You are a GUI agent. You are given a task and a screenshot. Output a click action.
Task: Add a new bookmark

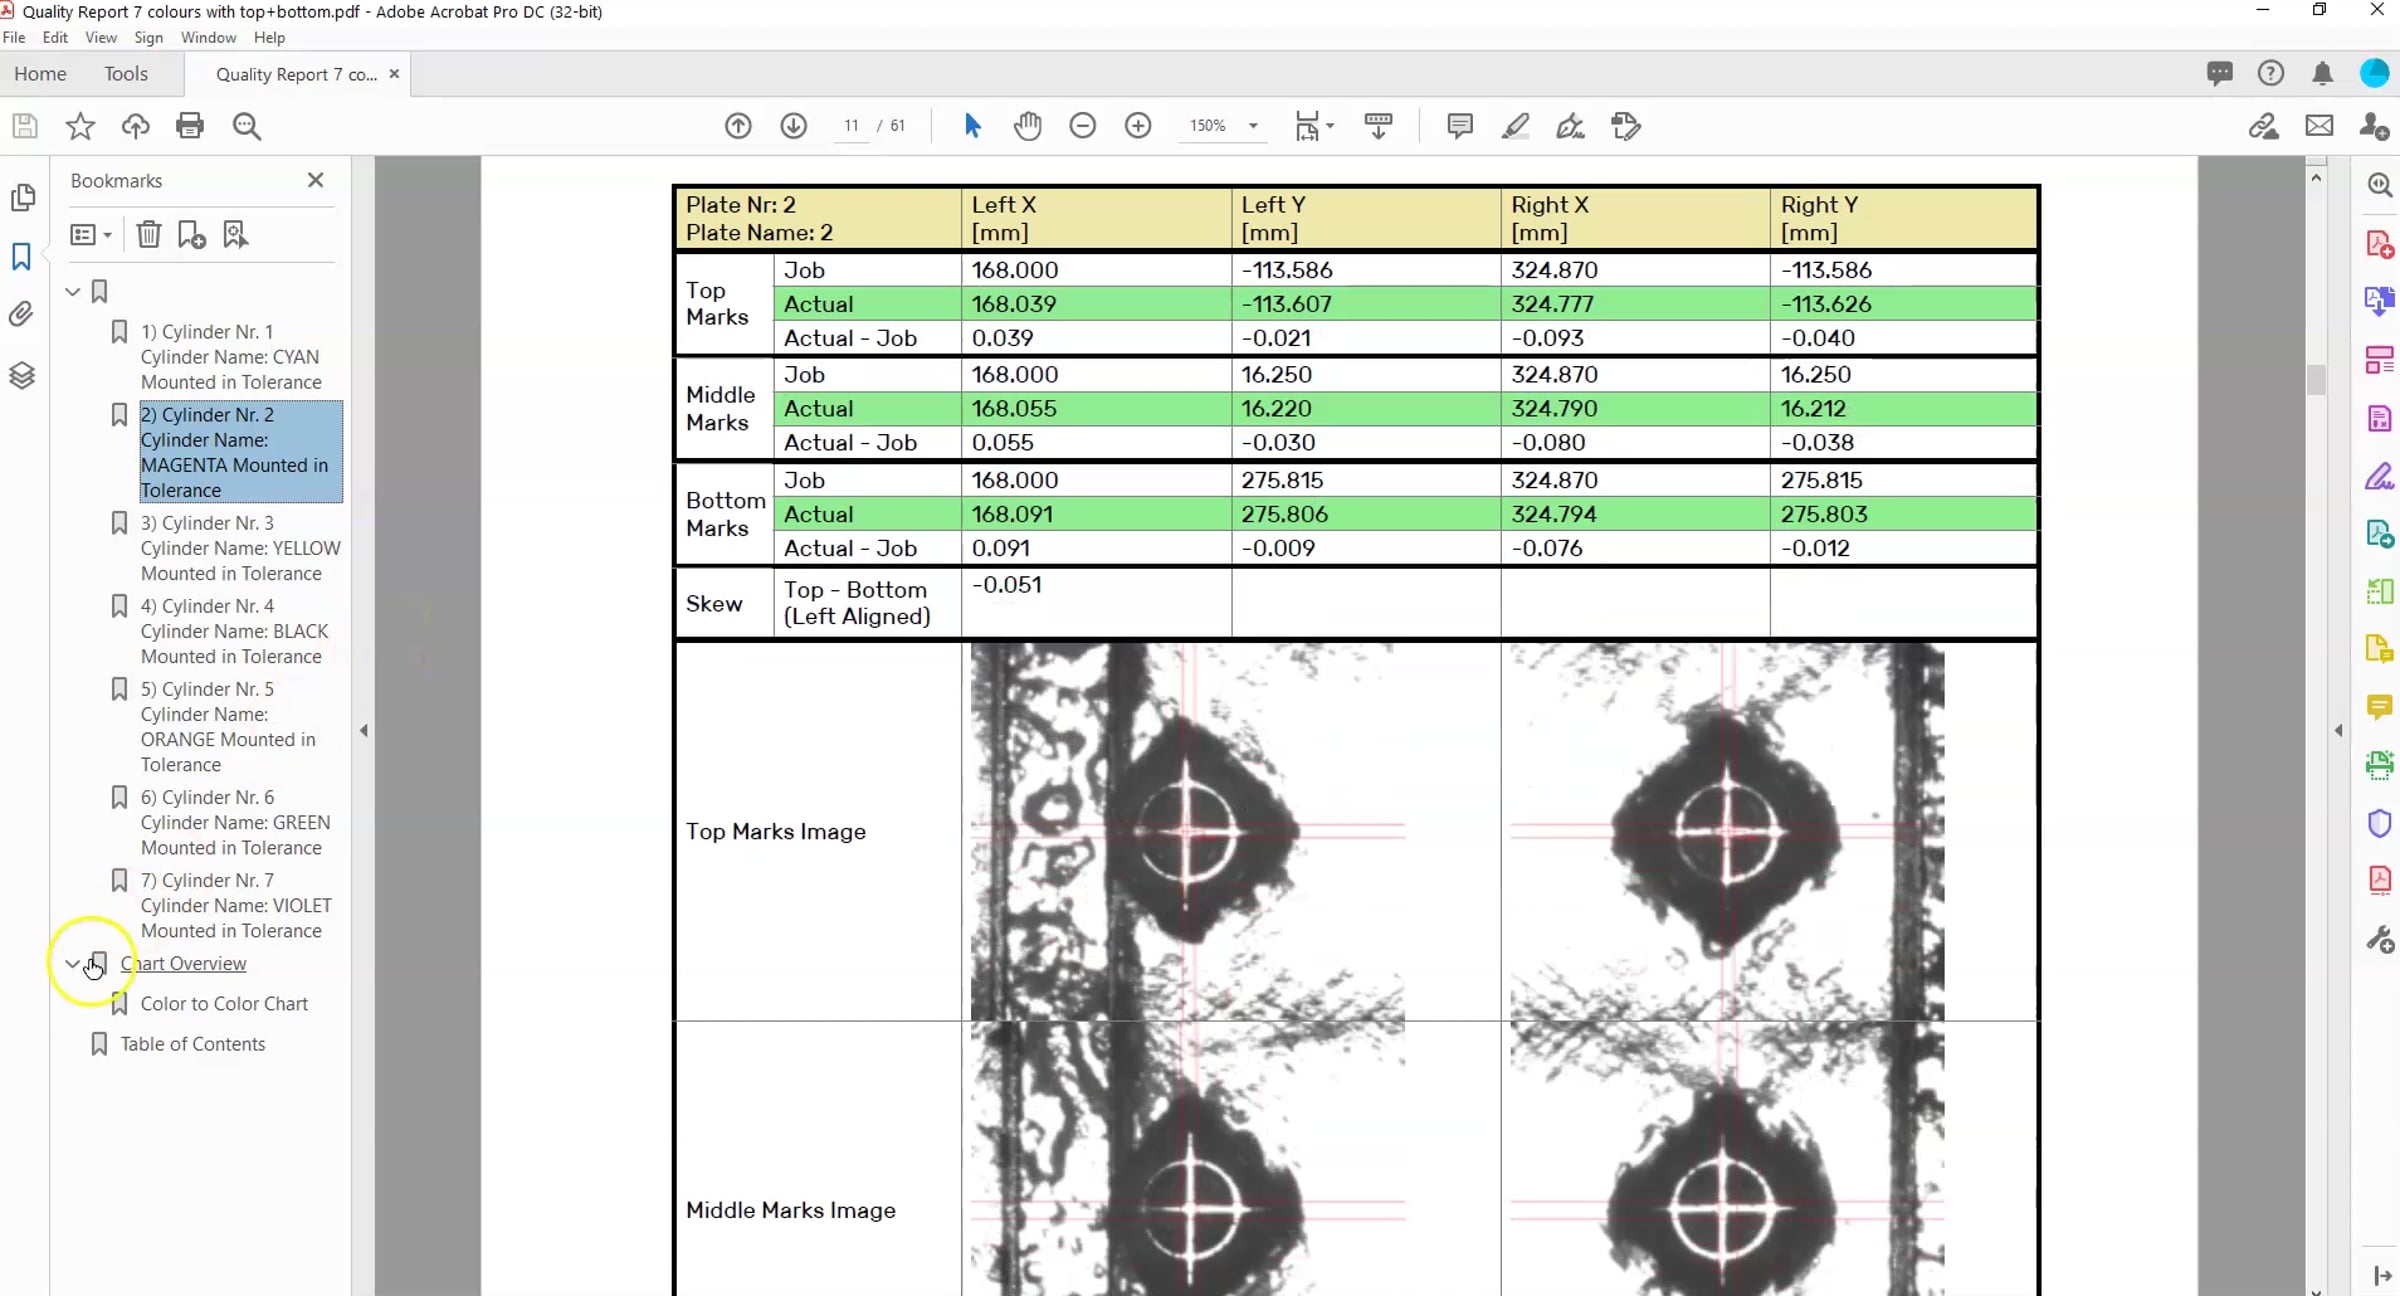(191, 234)
